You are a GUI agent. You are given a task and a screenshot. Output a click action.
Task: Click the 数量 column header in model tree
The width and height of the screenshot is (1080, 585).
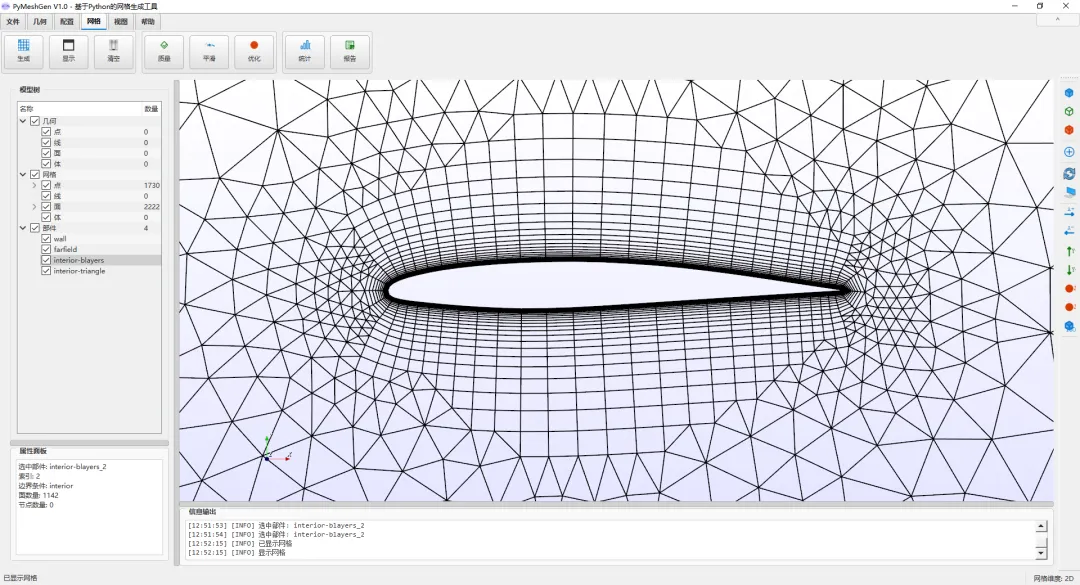151,109
